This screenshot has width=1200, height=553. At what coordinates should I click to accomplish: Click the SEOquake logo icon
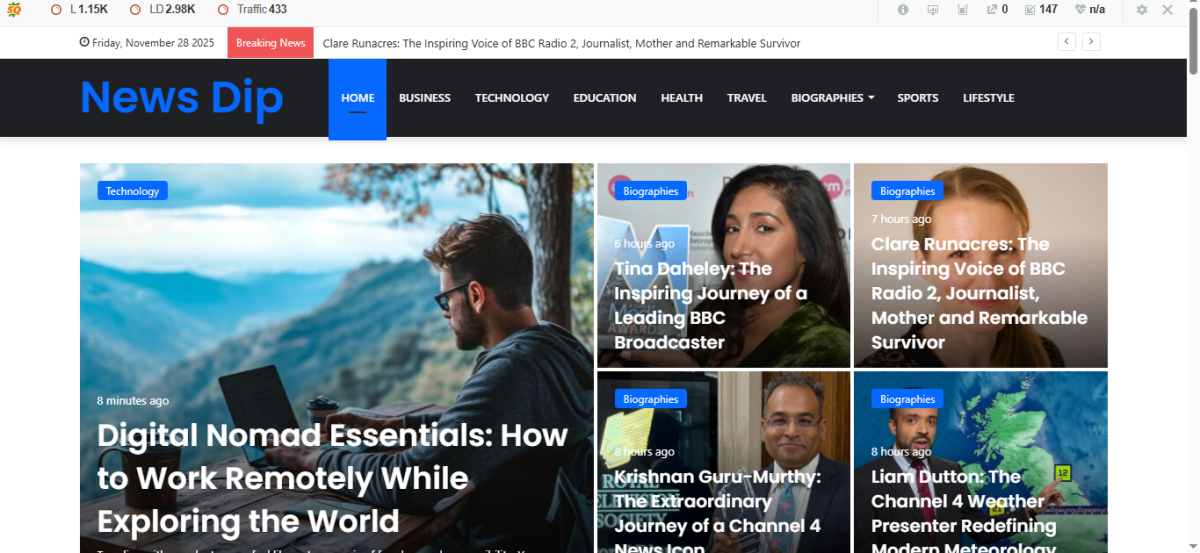pyautogui.click(x=14, y=10)
